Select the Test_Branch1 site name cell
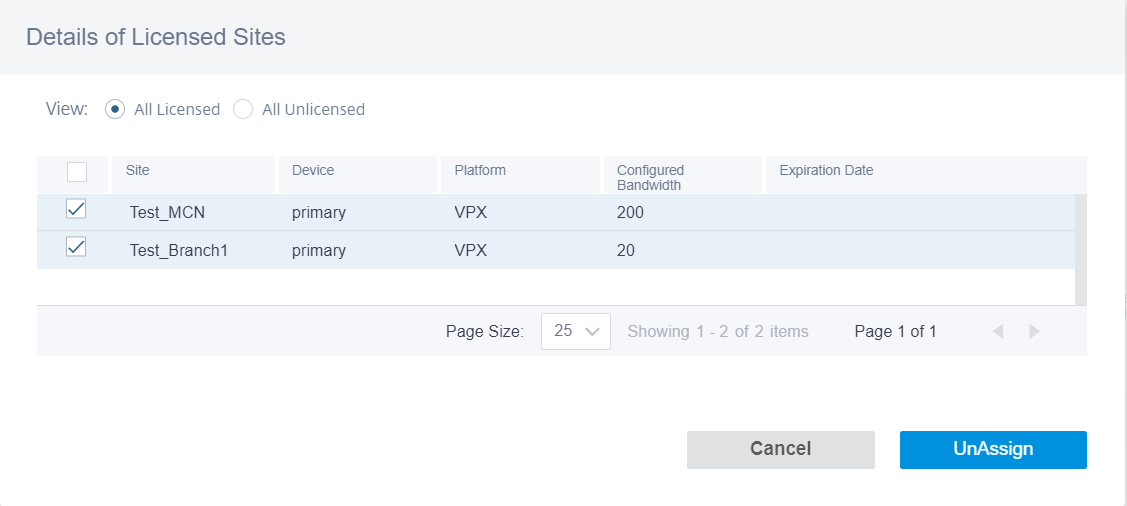This screenshot has height=506, width=1127. pyautogui.click(x=179, y=250)
